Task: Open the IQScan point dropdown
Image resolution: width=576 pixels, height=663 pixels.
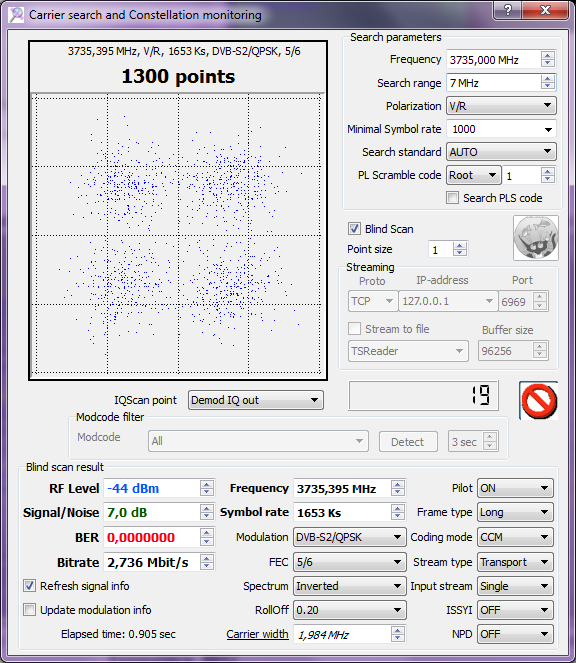Action: (256, 400)
